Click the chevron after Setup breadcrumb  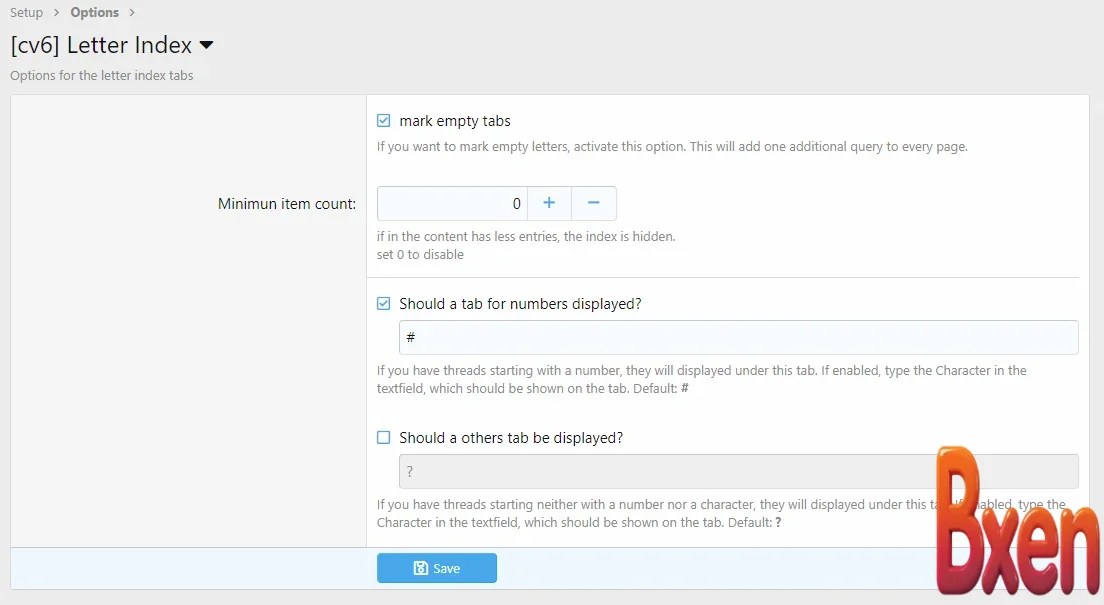57,13
